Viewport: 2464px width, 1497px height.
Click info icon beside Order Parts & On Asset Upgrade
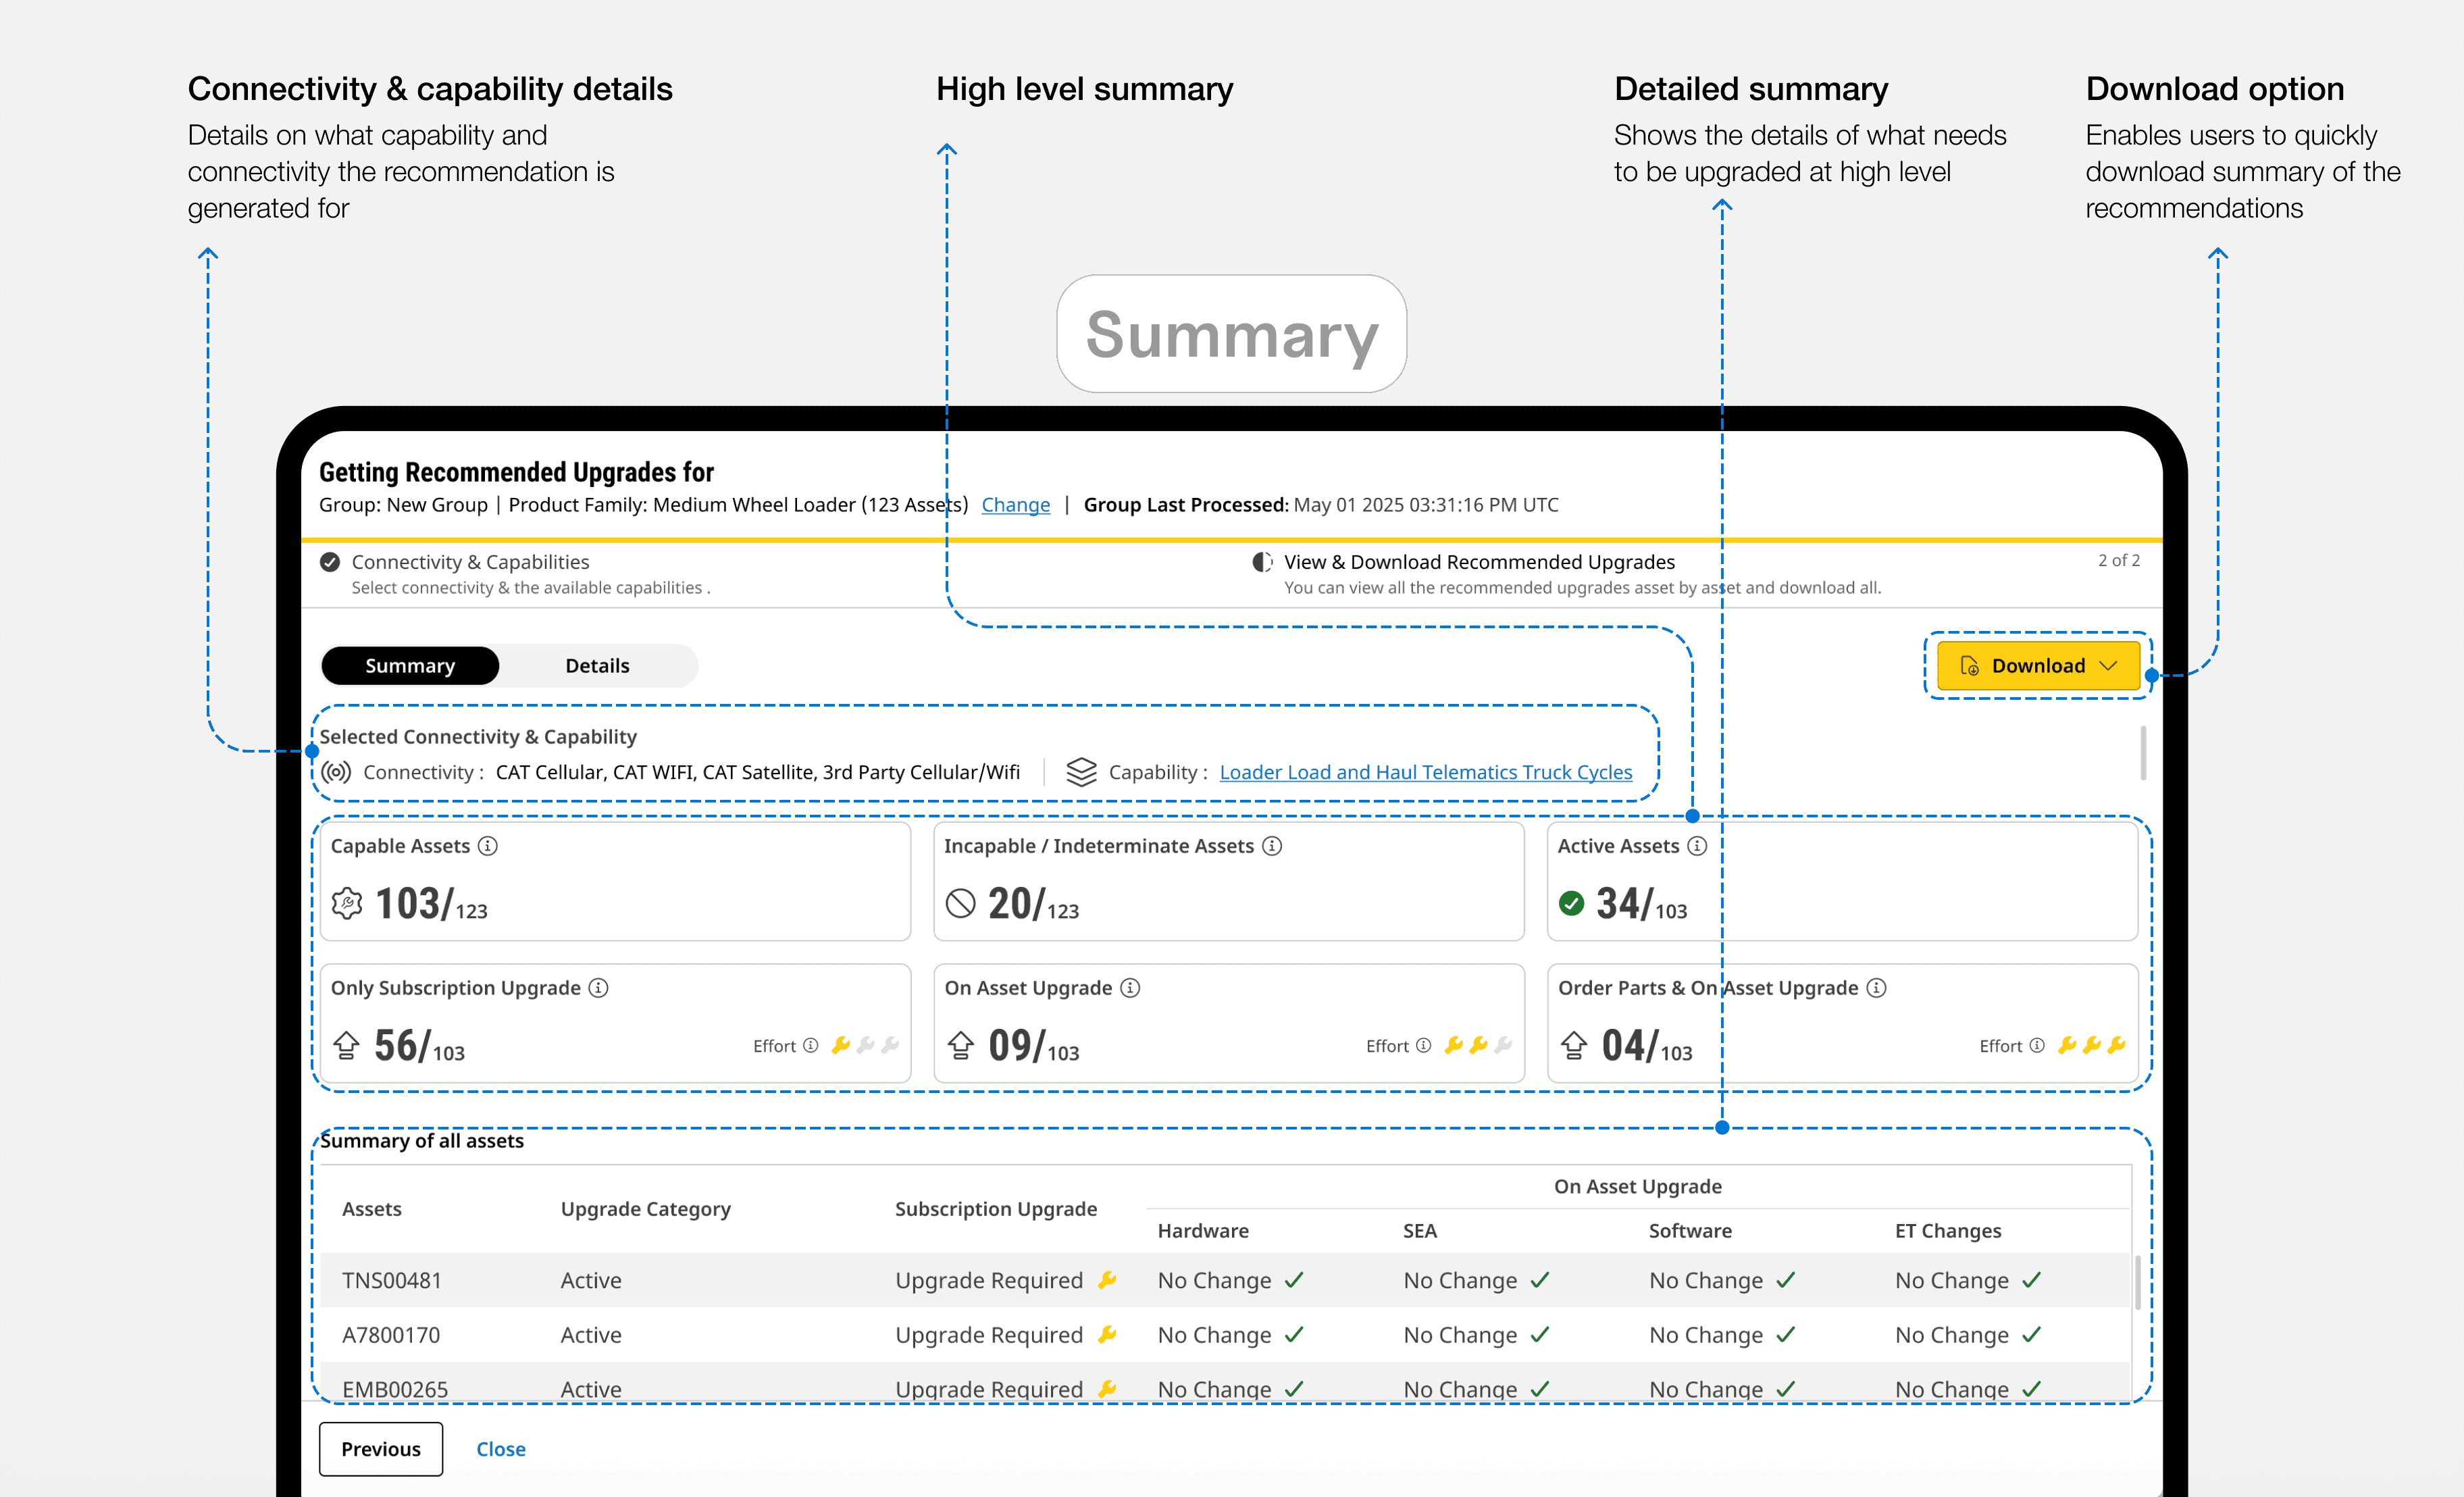pos(1876,988)
